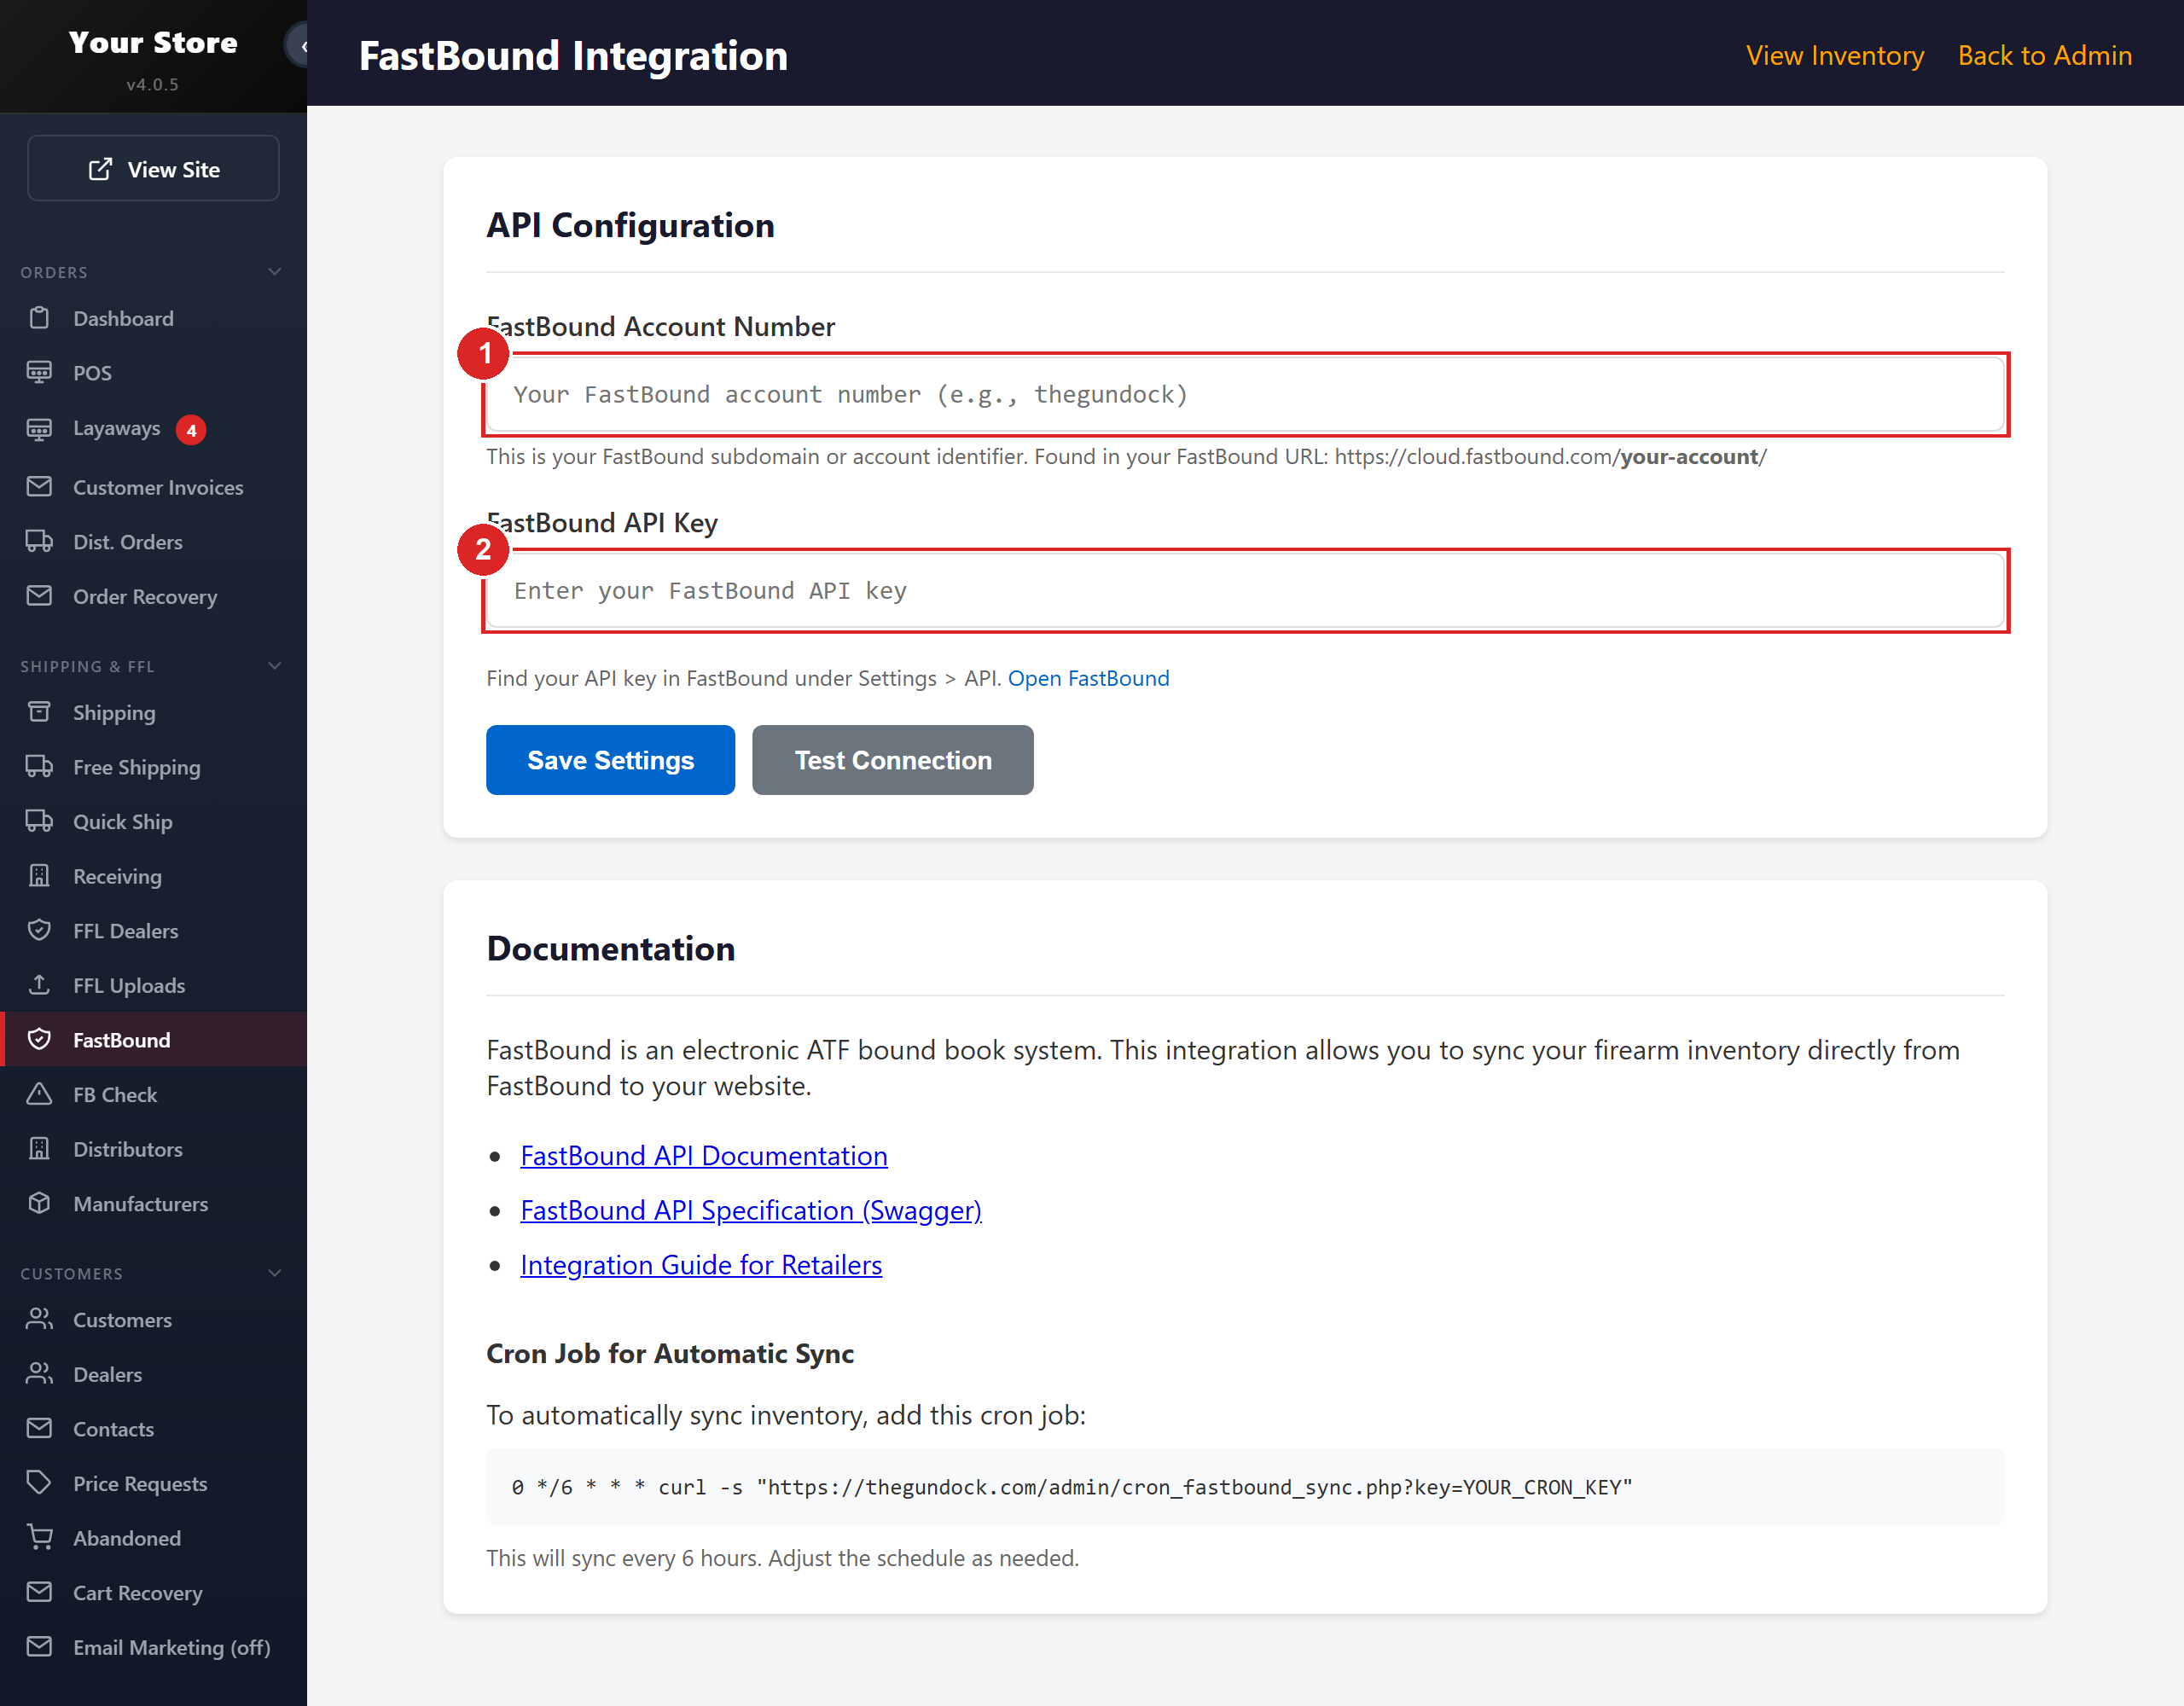Click the Customer Invoices envelope icon

click(39, 487)
